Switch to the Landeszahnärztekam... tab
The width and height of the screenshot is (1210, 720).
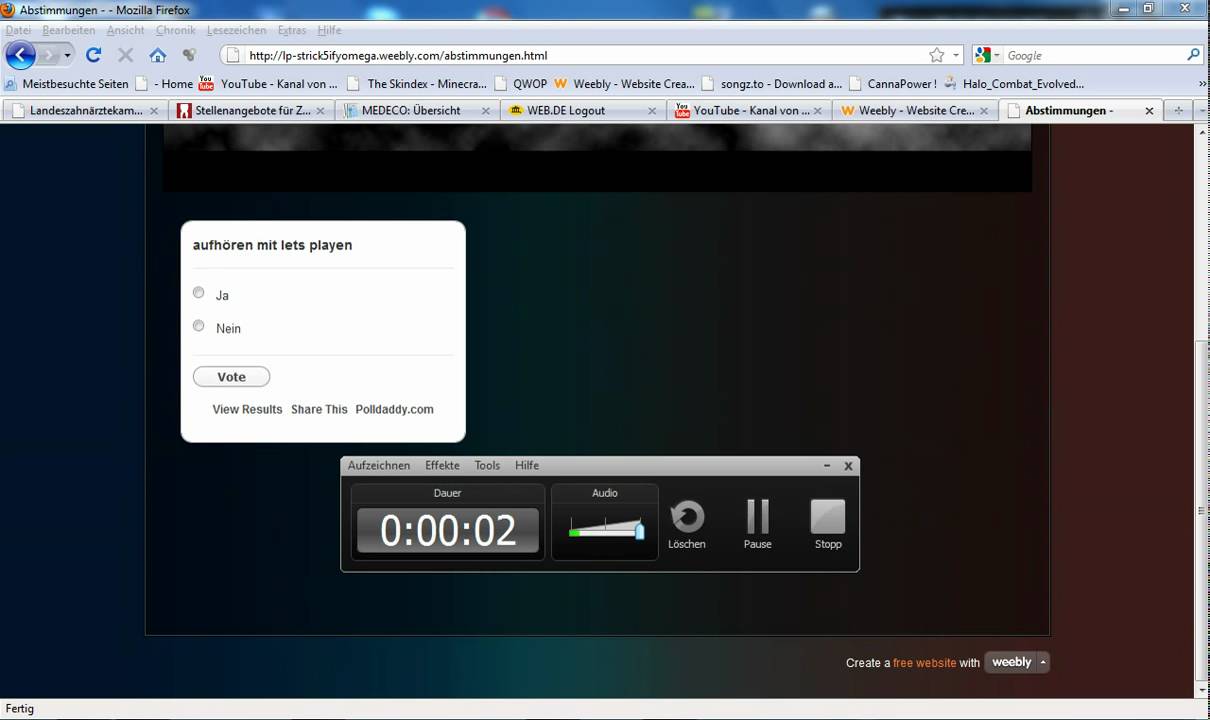coord(85,111)
